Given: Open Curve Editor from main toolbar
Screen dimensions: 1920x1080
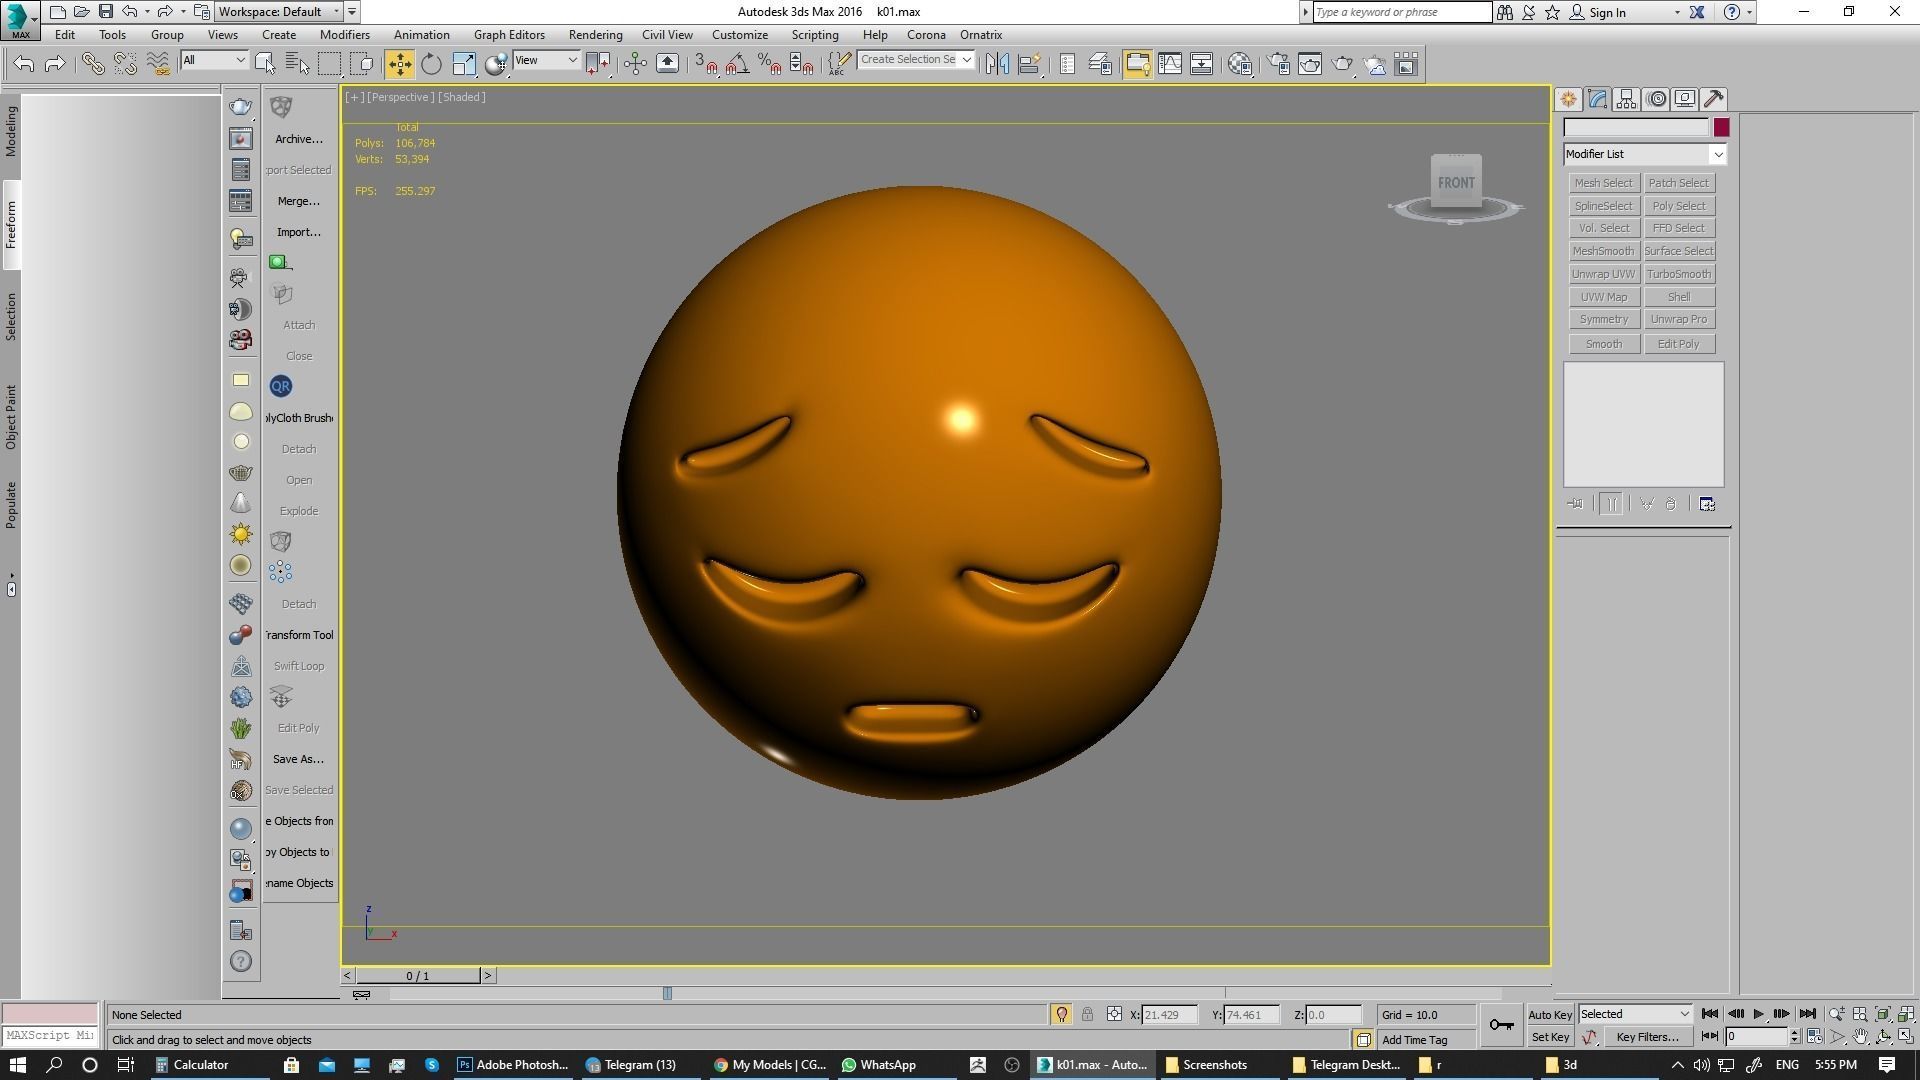Looking at the screenshot, I should 1169,64.
